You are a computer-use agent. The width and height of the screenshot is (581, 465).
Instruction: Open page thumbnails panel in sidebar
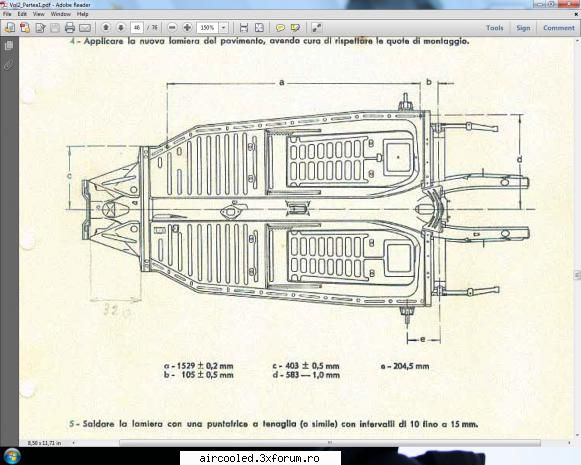point(9,46)
